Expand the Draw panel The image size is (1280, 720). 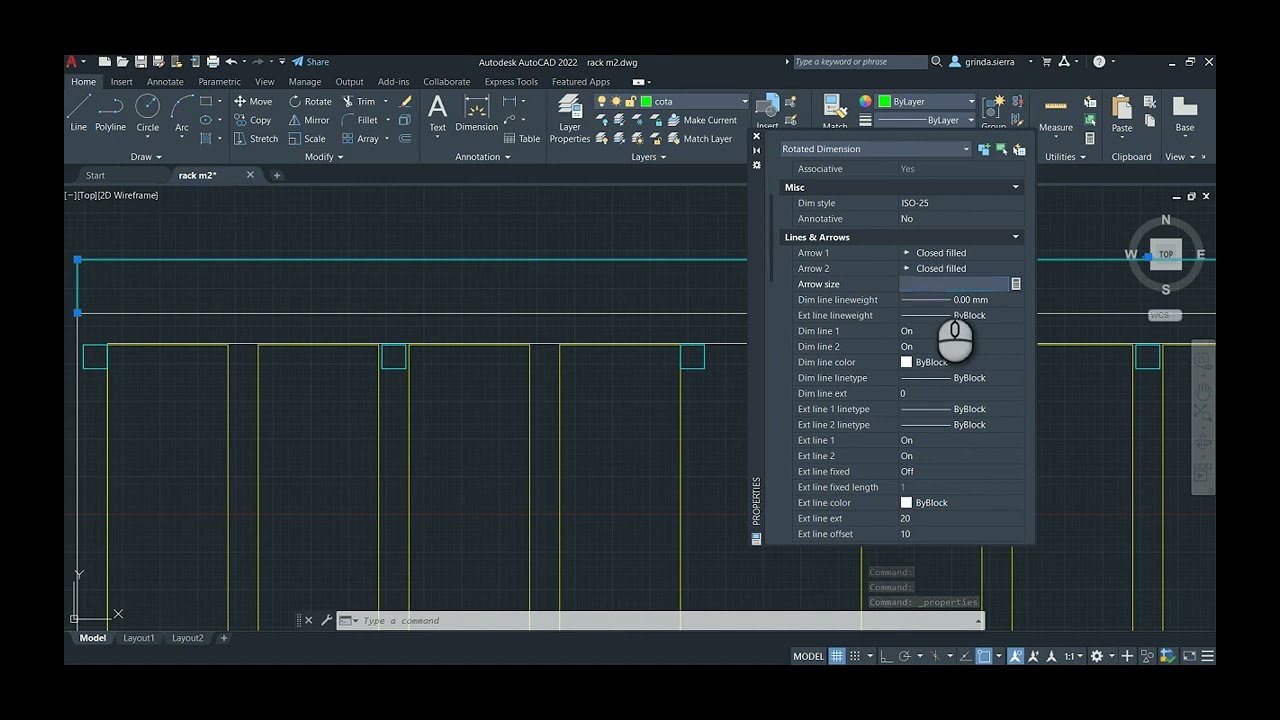pos(146,157)
